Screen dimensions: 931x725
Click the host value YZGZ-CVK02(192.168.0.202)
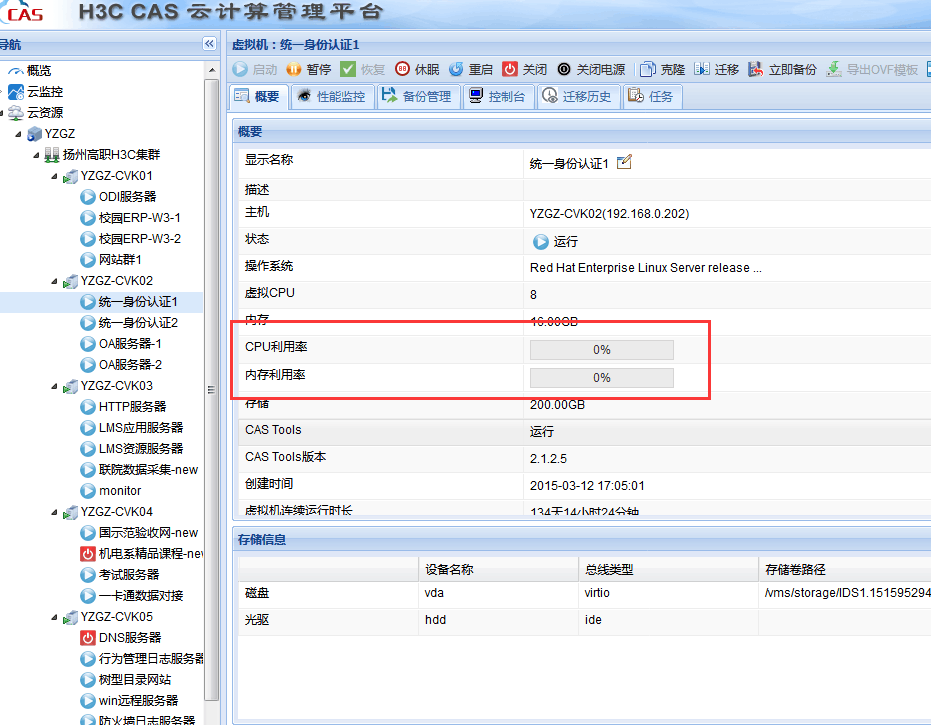609,214
